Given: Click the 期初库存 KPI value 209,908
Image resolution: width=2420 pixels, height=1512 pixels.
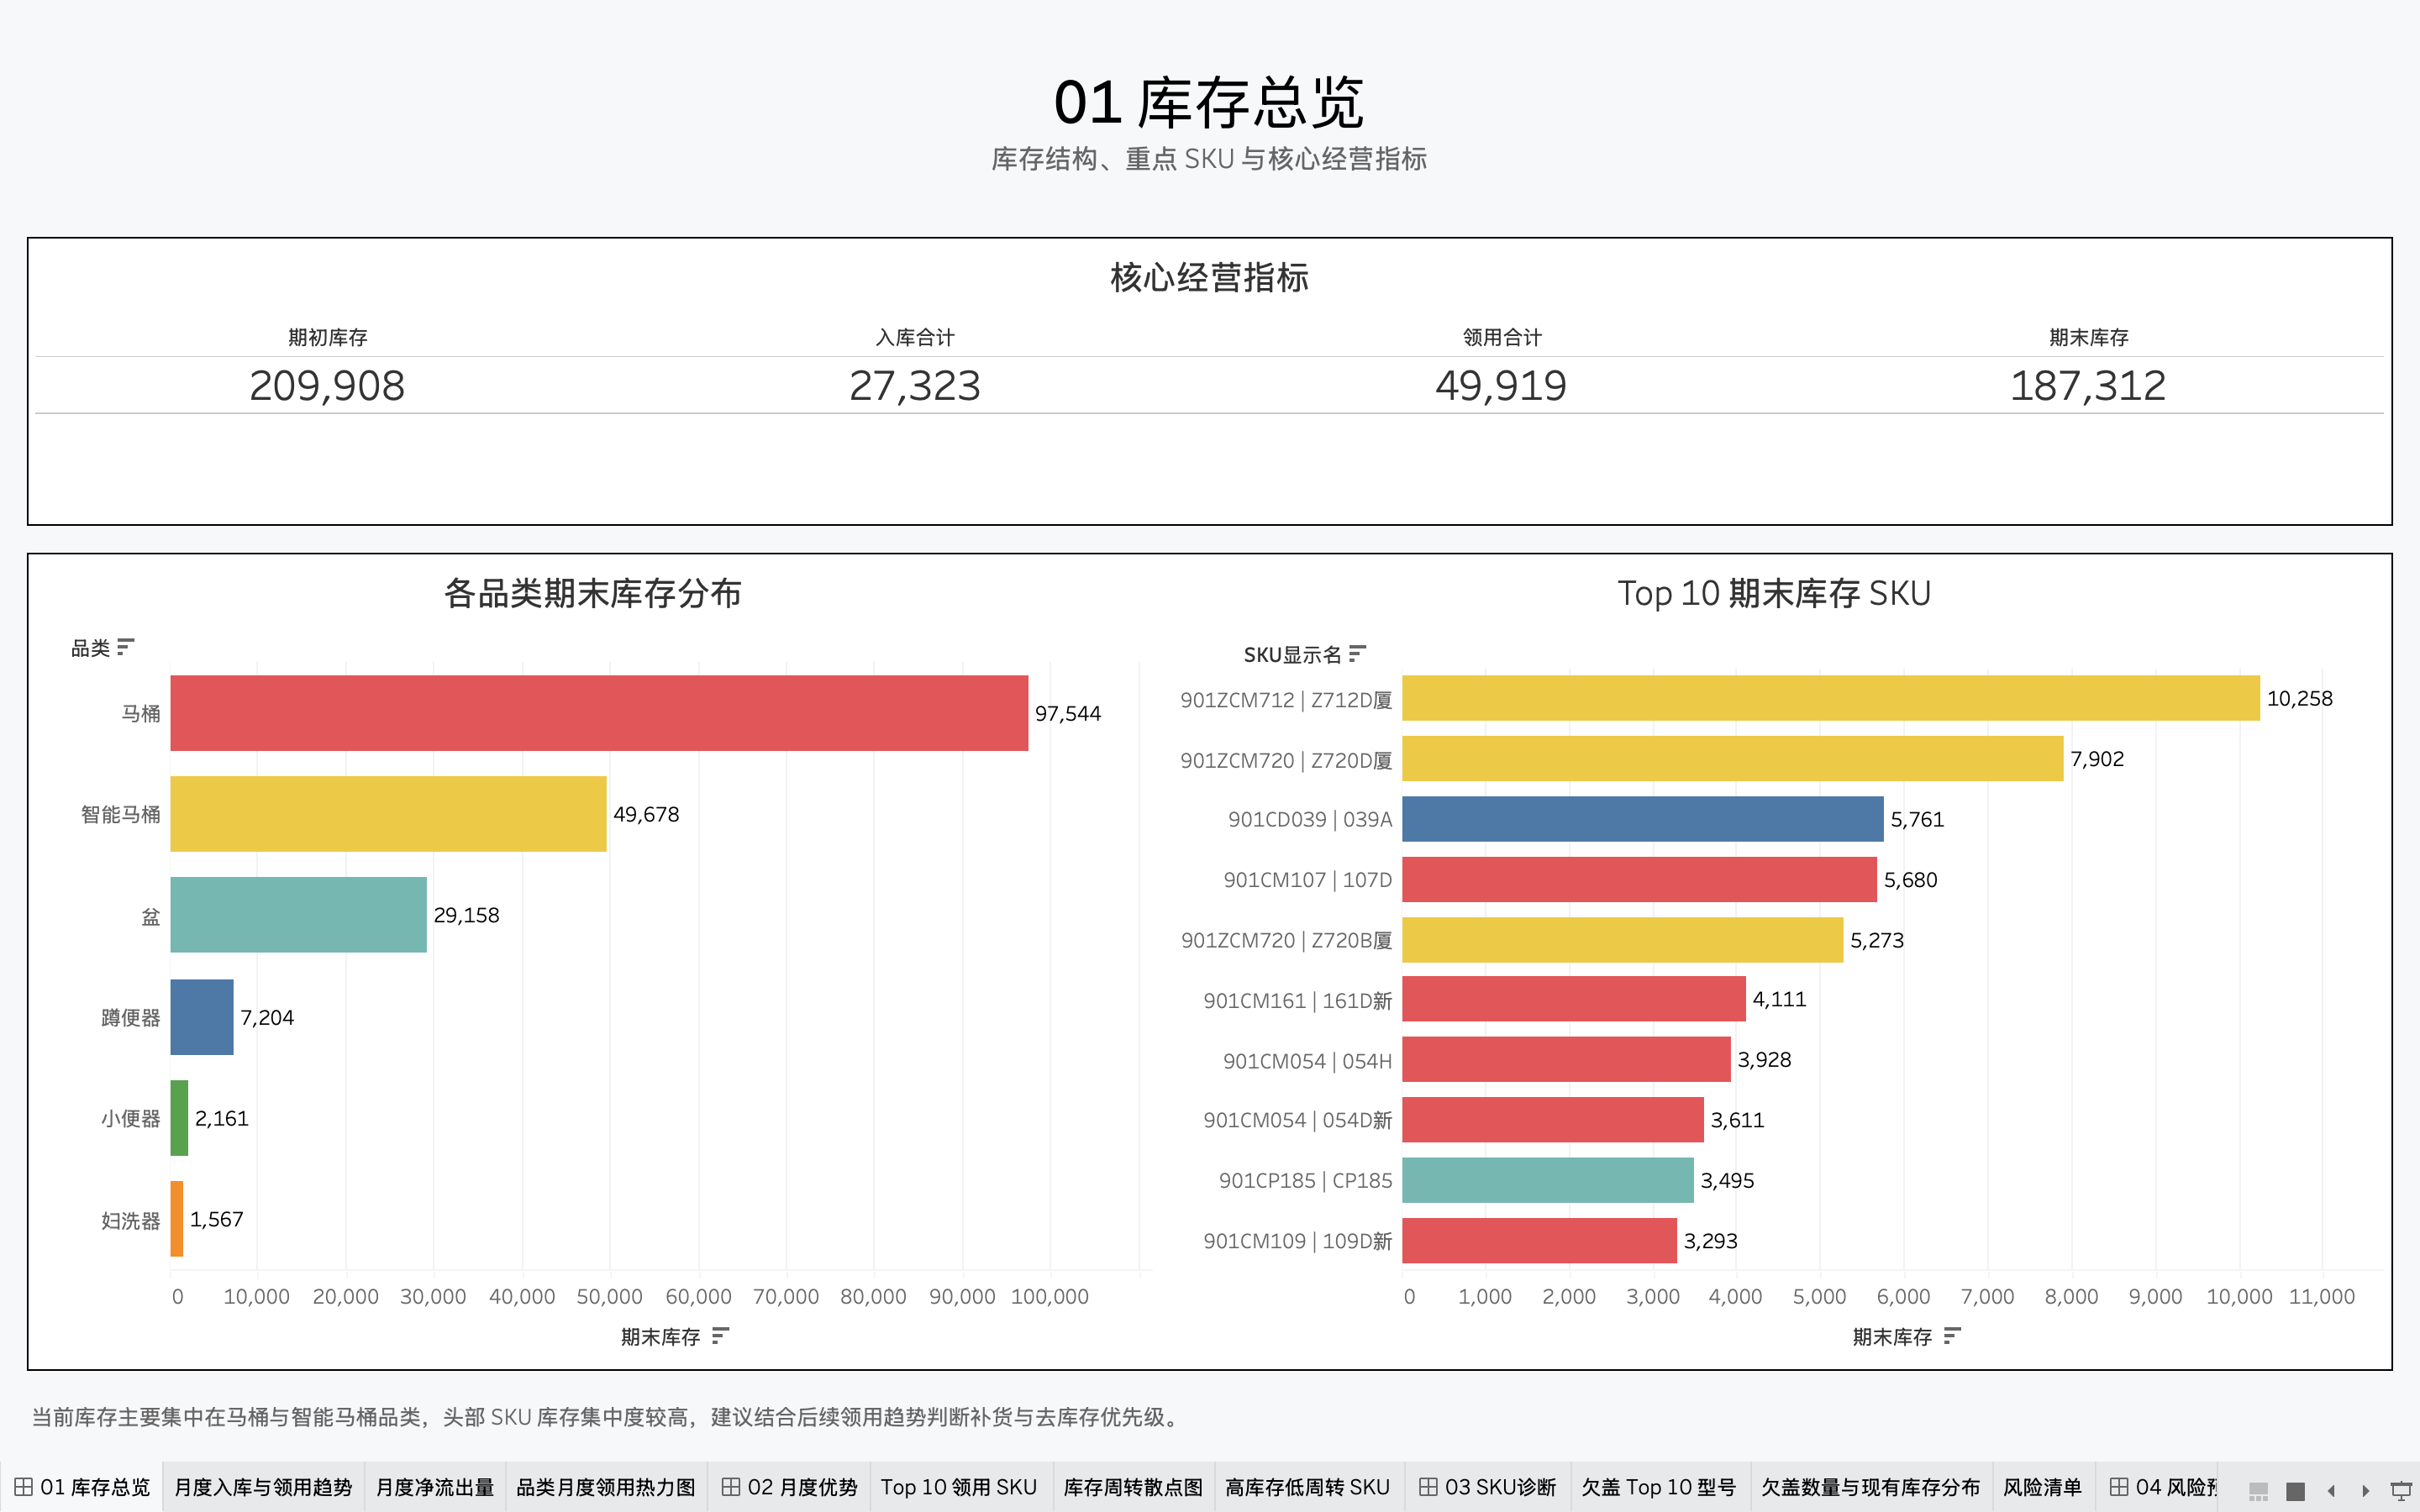Looking at the screenshot, I should (327, 386).
